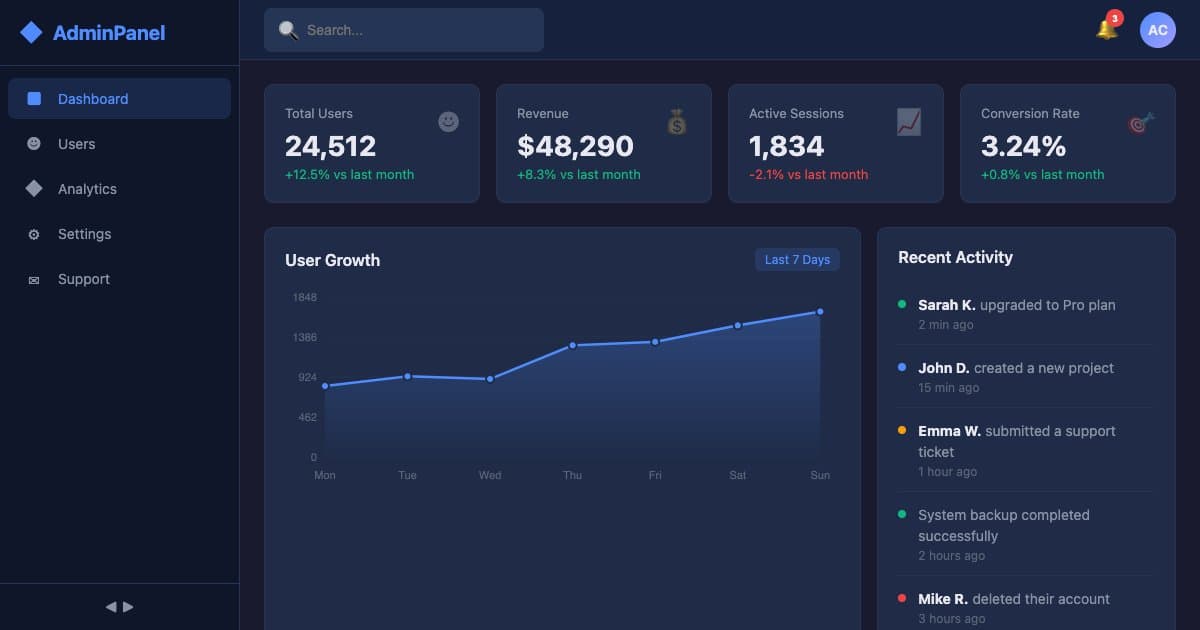Click the Friday data point on chart
Viewport: 1200px width, 630px height.
coord(655,342)
